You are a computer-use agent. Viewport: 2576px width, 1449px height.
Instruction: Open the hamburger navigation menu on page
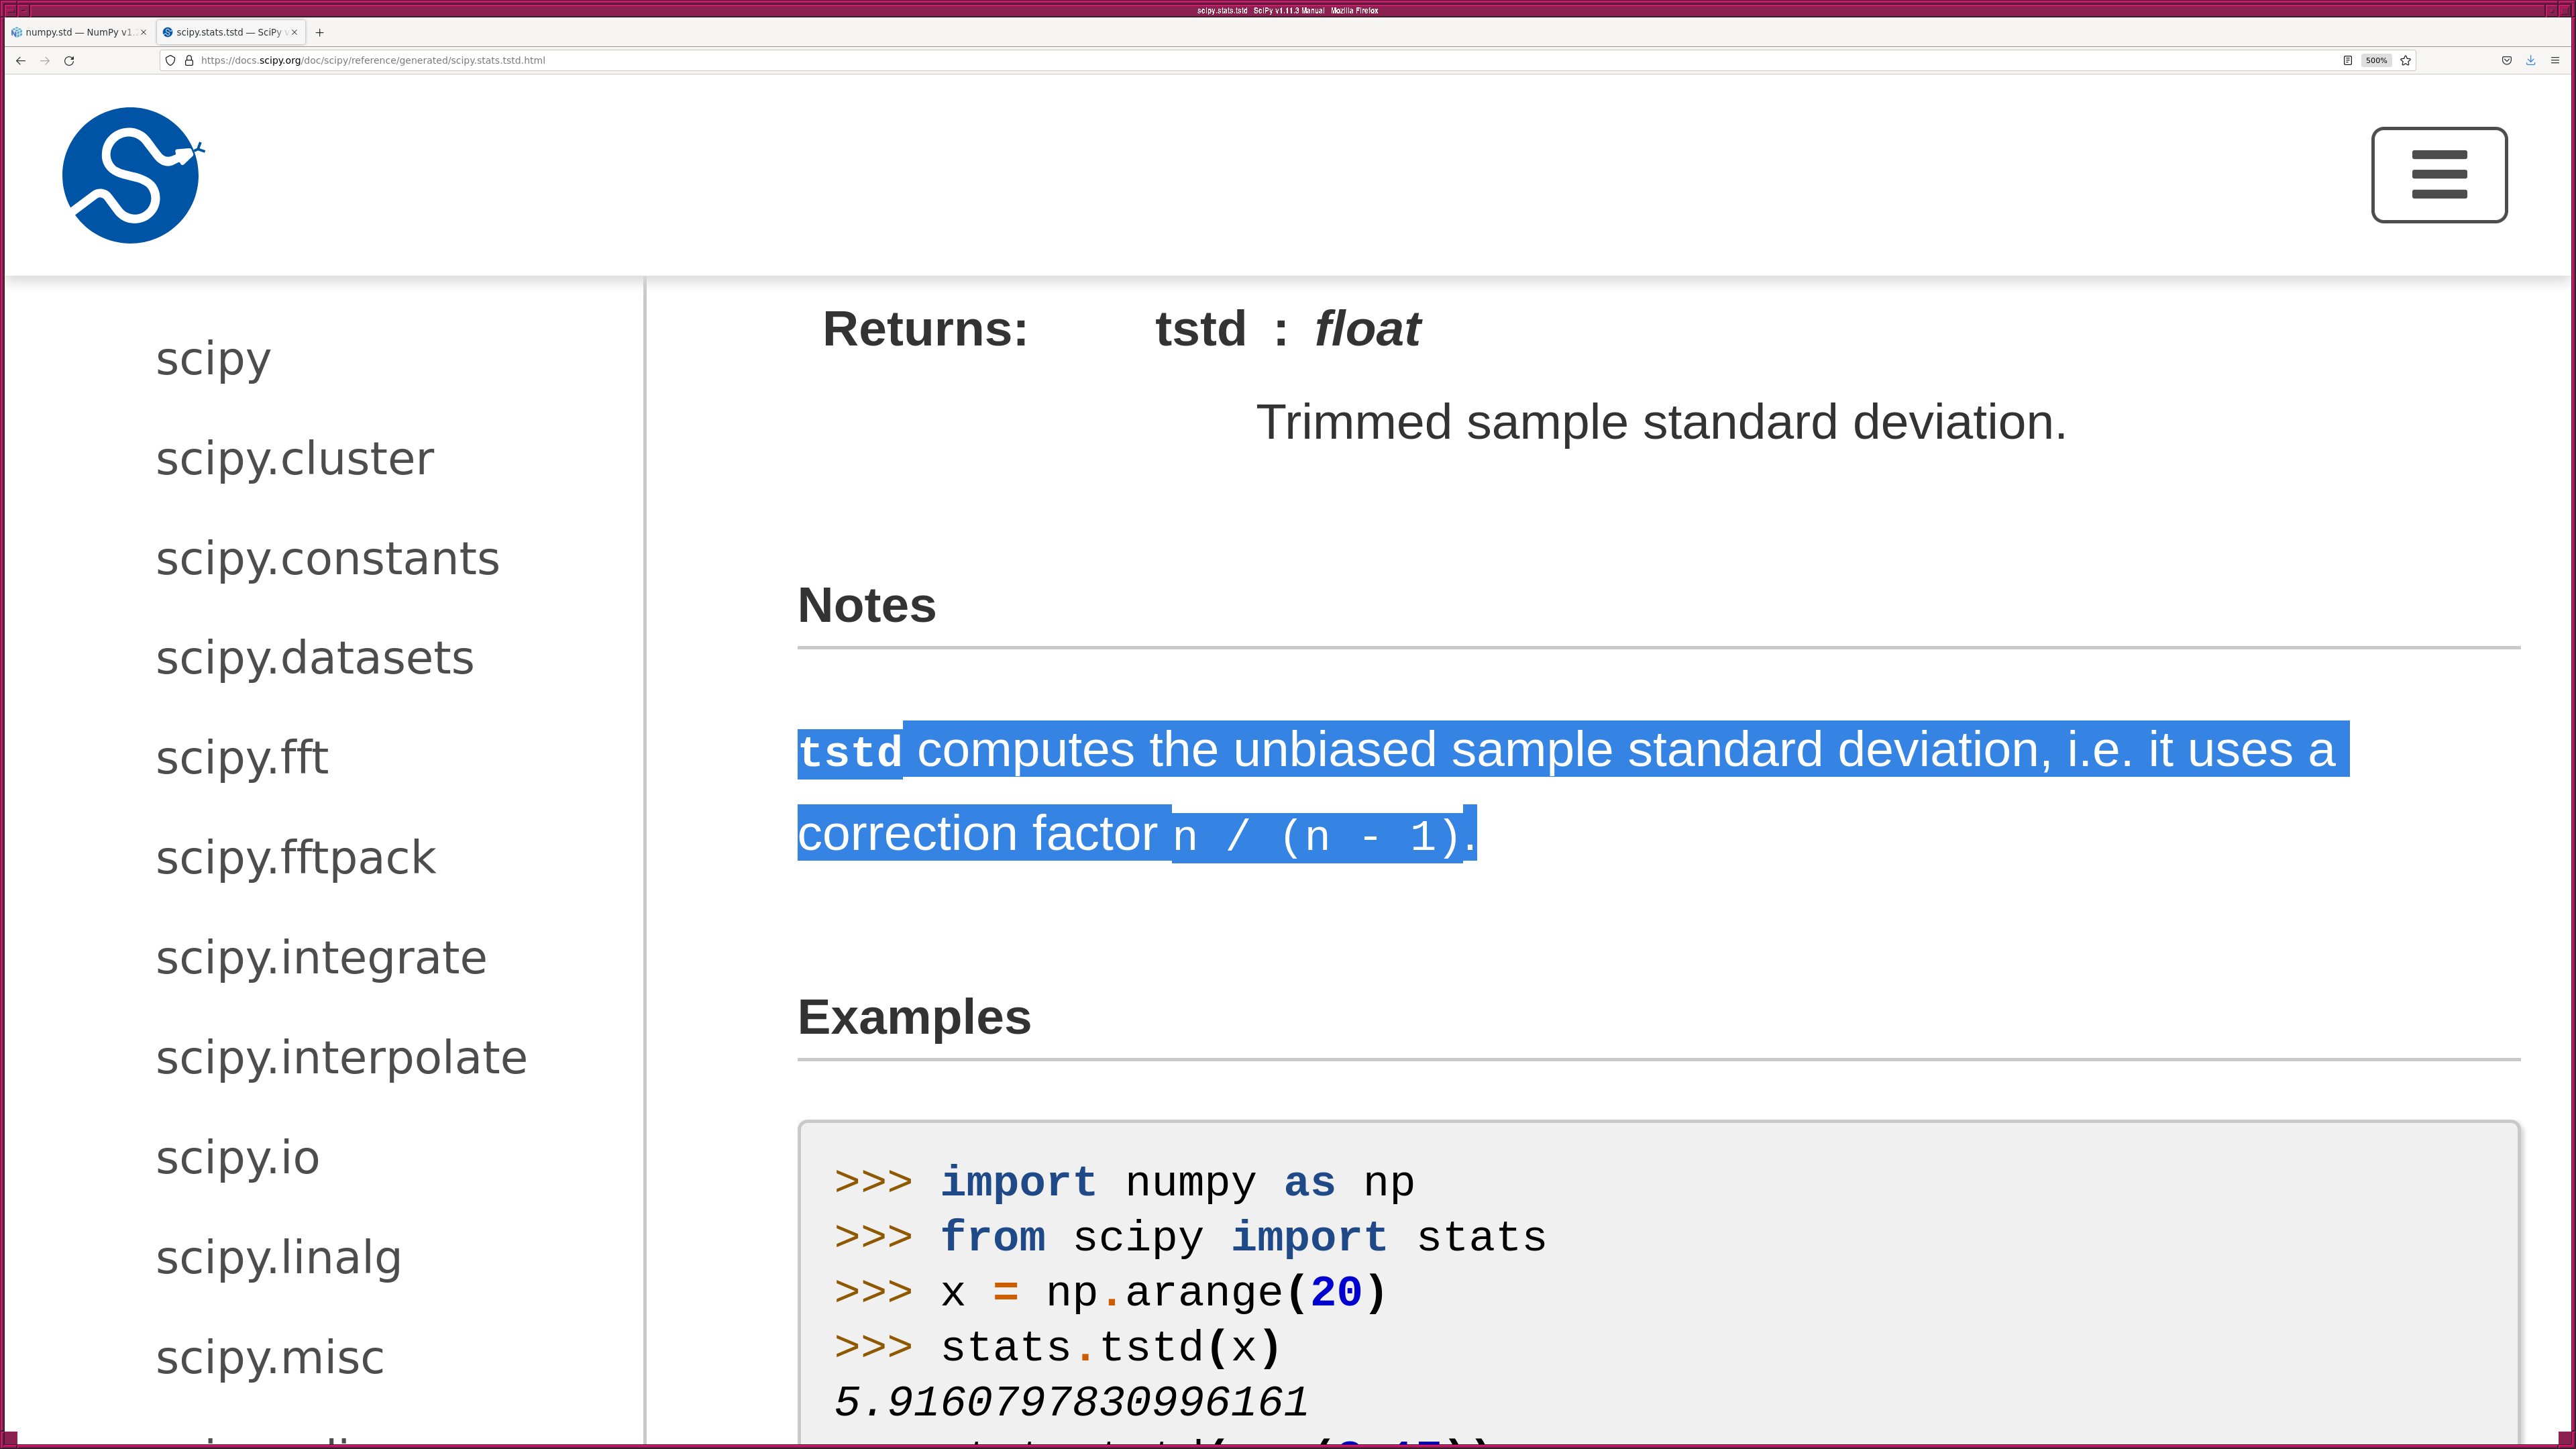pyautogui.click(x=2438, y=175)
